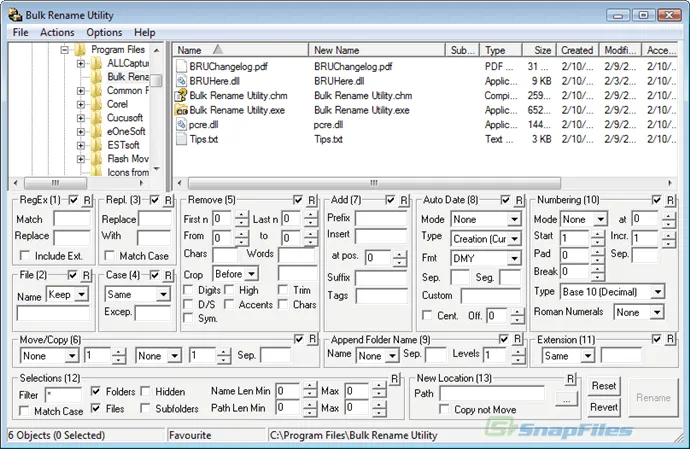690x449 pixels.
Task: Click the R reset button for Numbering (10)
Action: click(670, 201)
